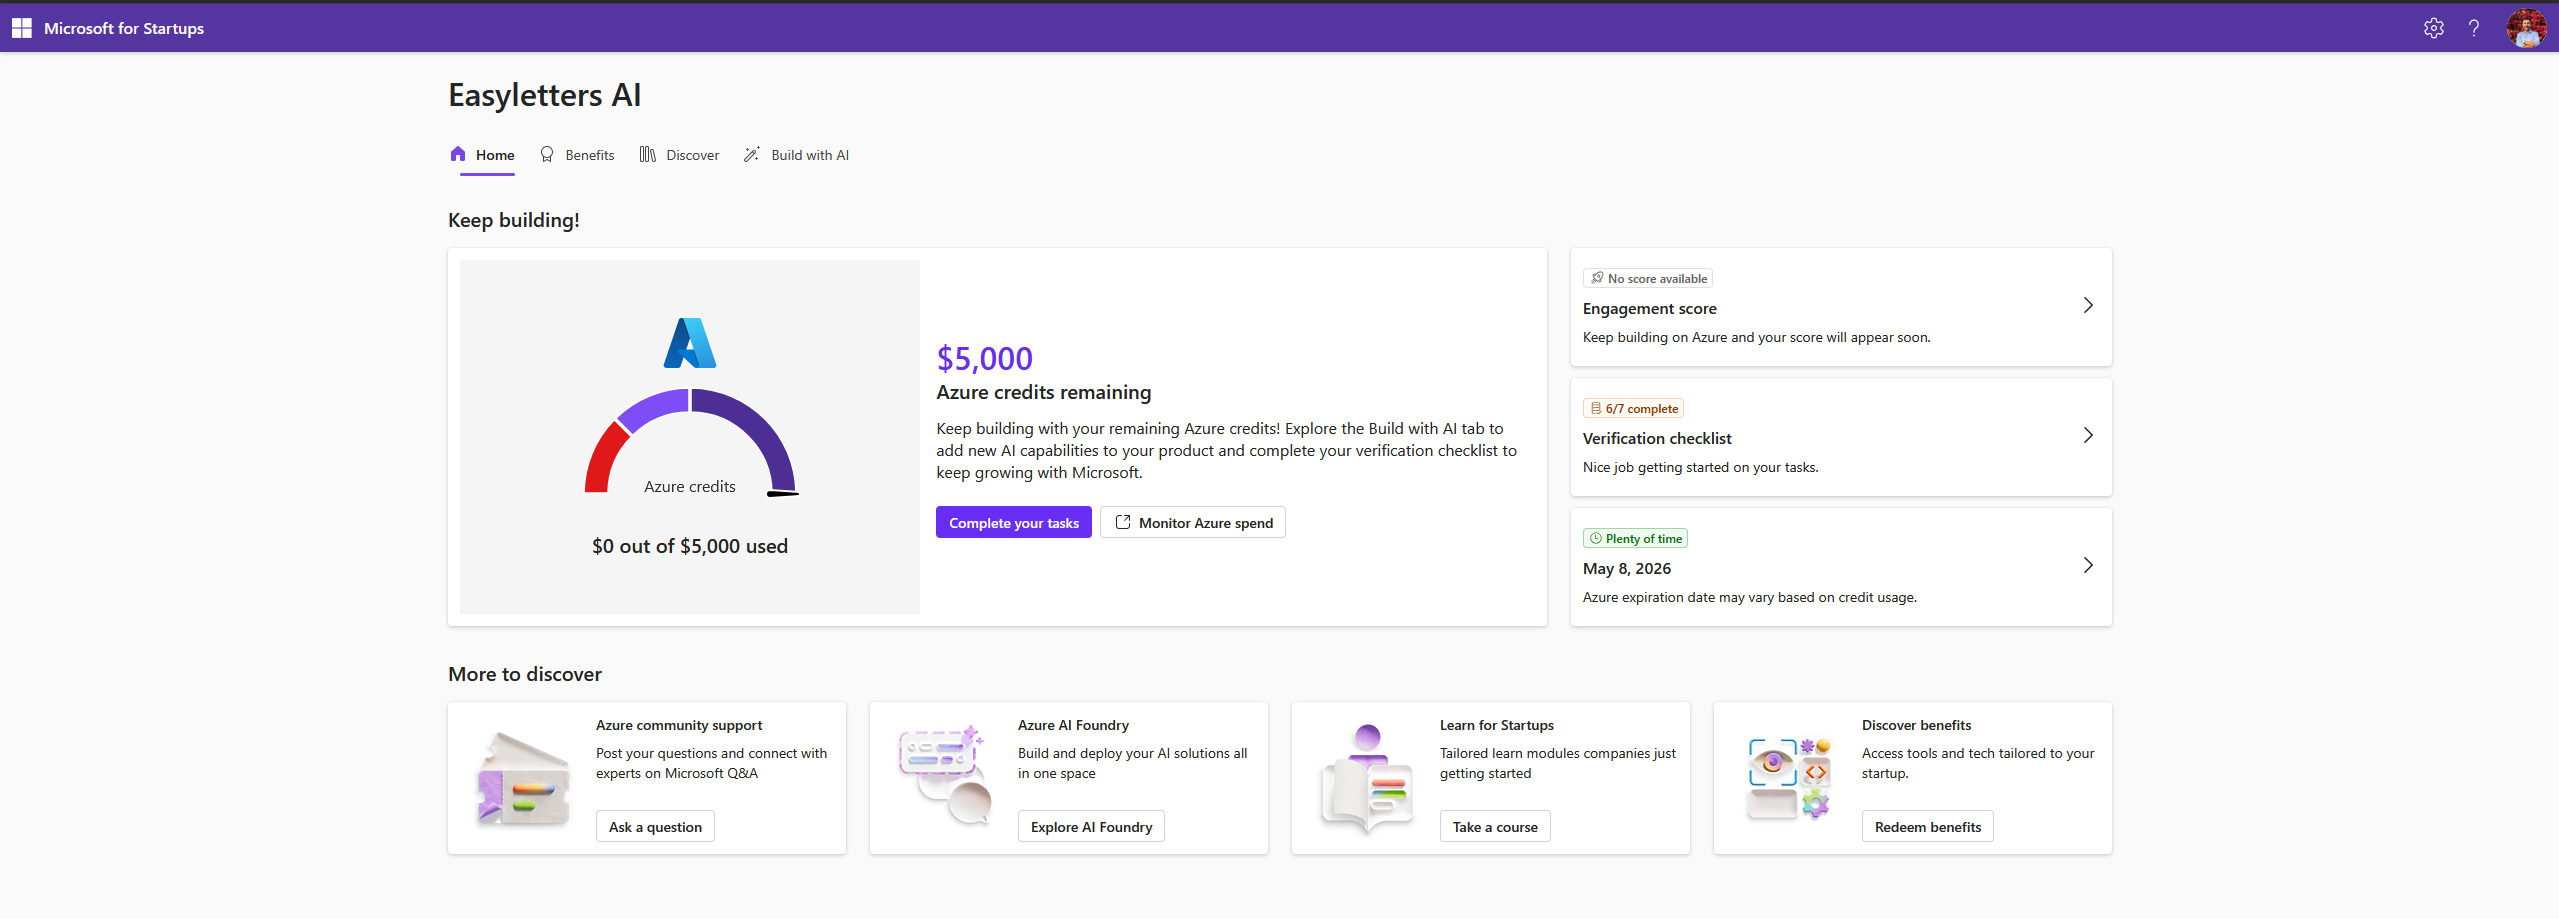Switch to the Home tab

pos(483,155)
